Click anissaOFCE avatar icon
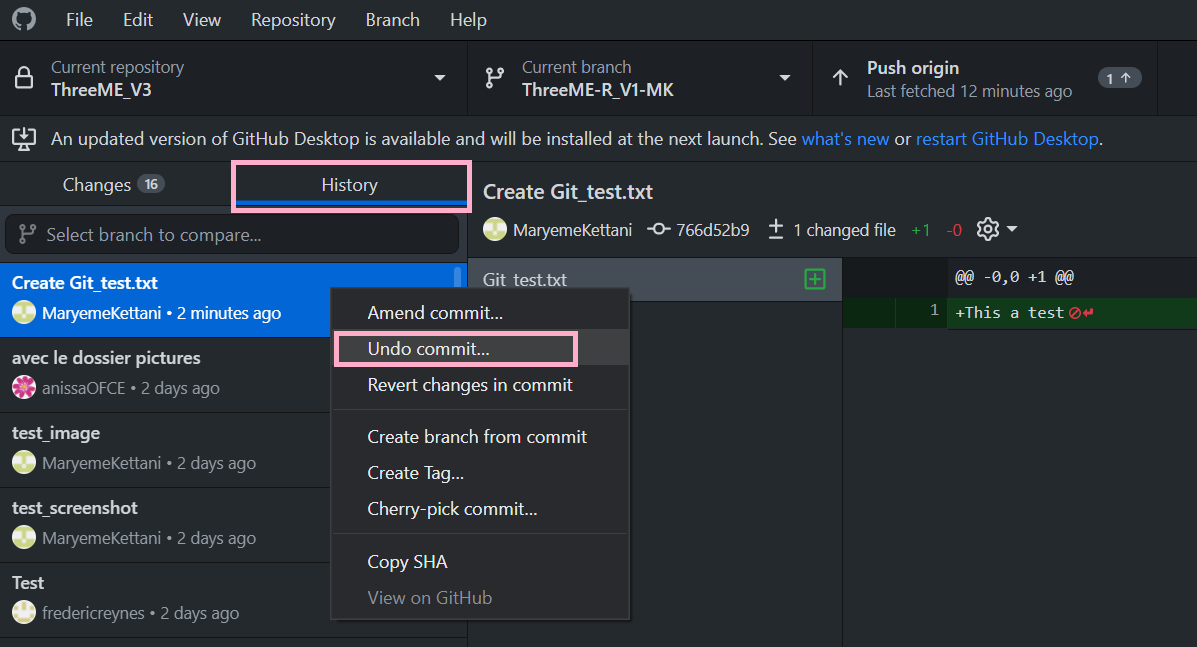This screenshot has width=1197, height=647. pos(24,388)
